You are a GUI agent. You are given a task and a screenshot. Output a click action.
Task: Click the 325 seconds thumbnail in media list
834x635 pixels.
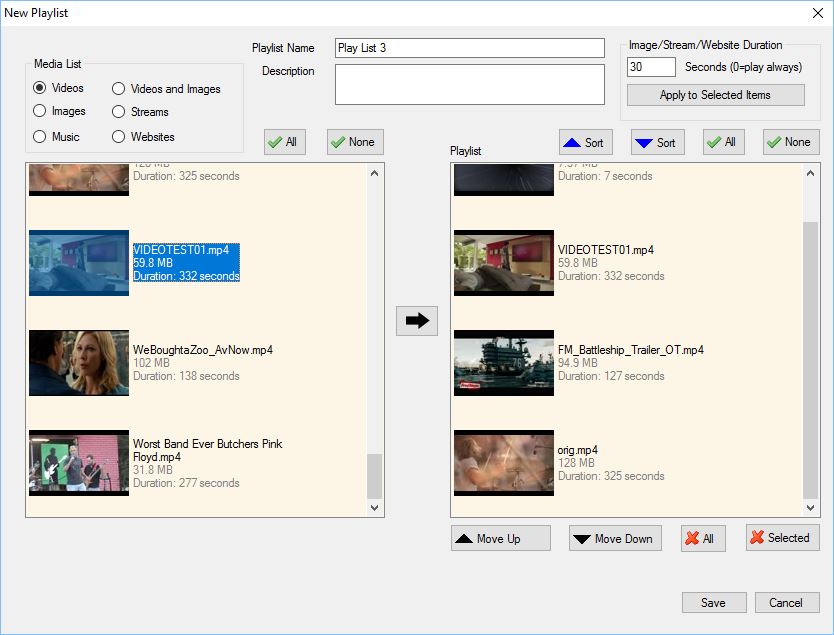(x=79, y=180)
